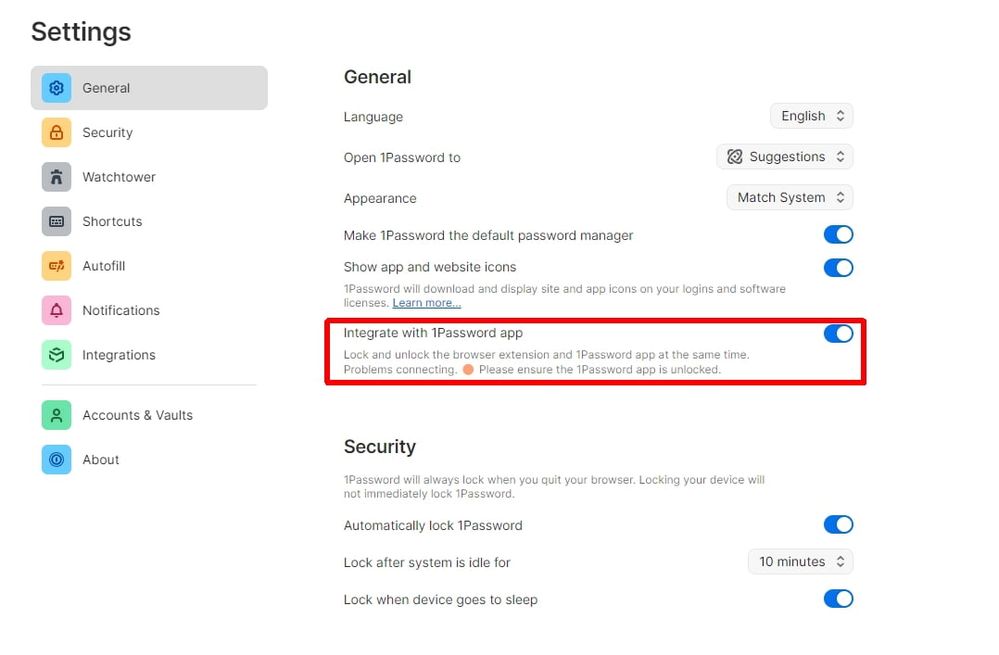This screenshot has width=999, height=655.
Task: Click the About 1Password icon
Action: pos(56,460)
